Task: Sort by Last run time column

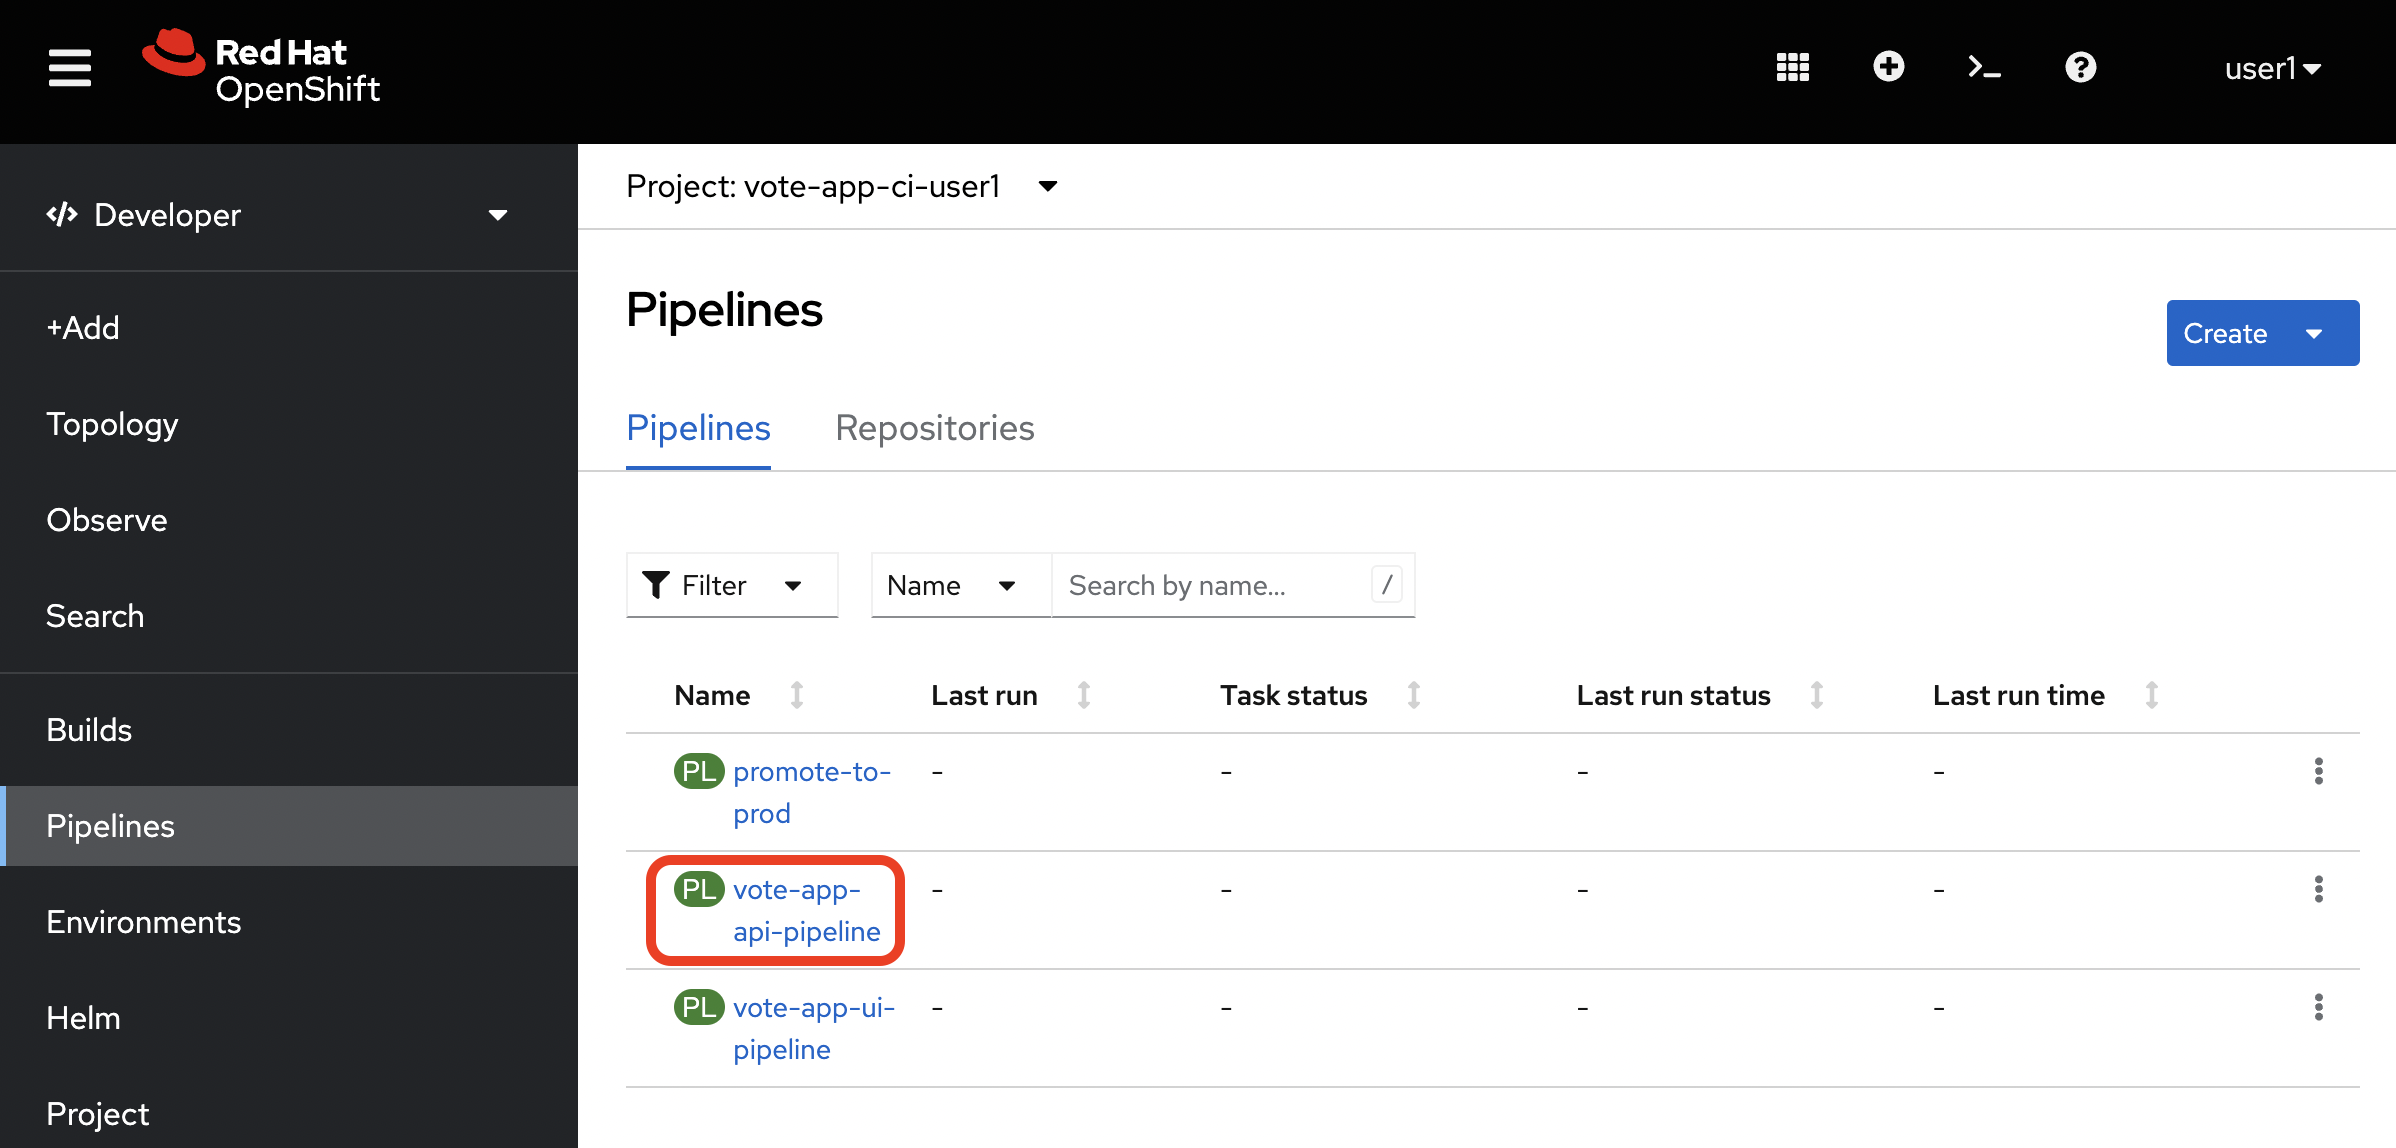Action: (x=2152, y=694)
